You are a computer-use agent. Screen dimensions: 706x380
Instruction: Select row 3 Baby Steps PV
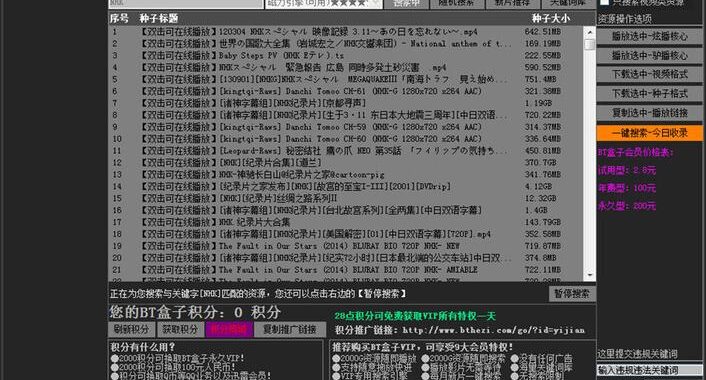tap(346, 56)
